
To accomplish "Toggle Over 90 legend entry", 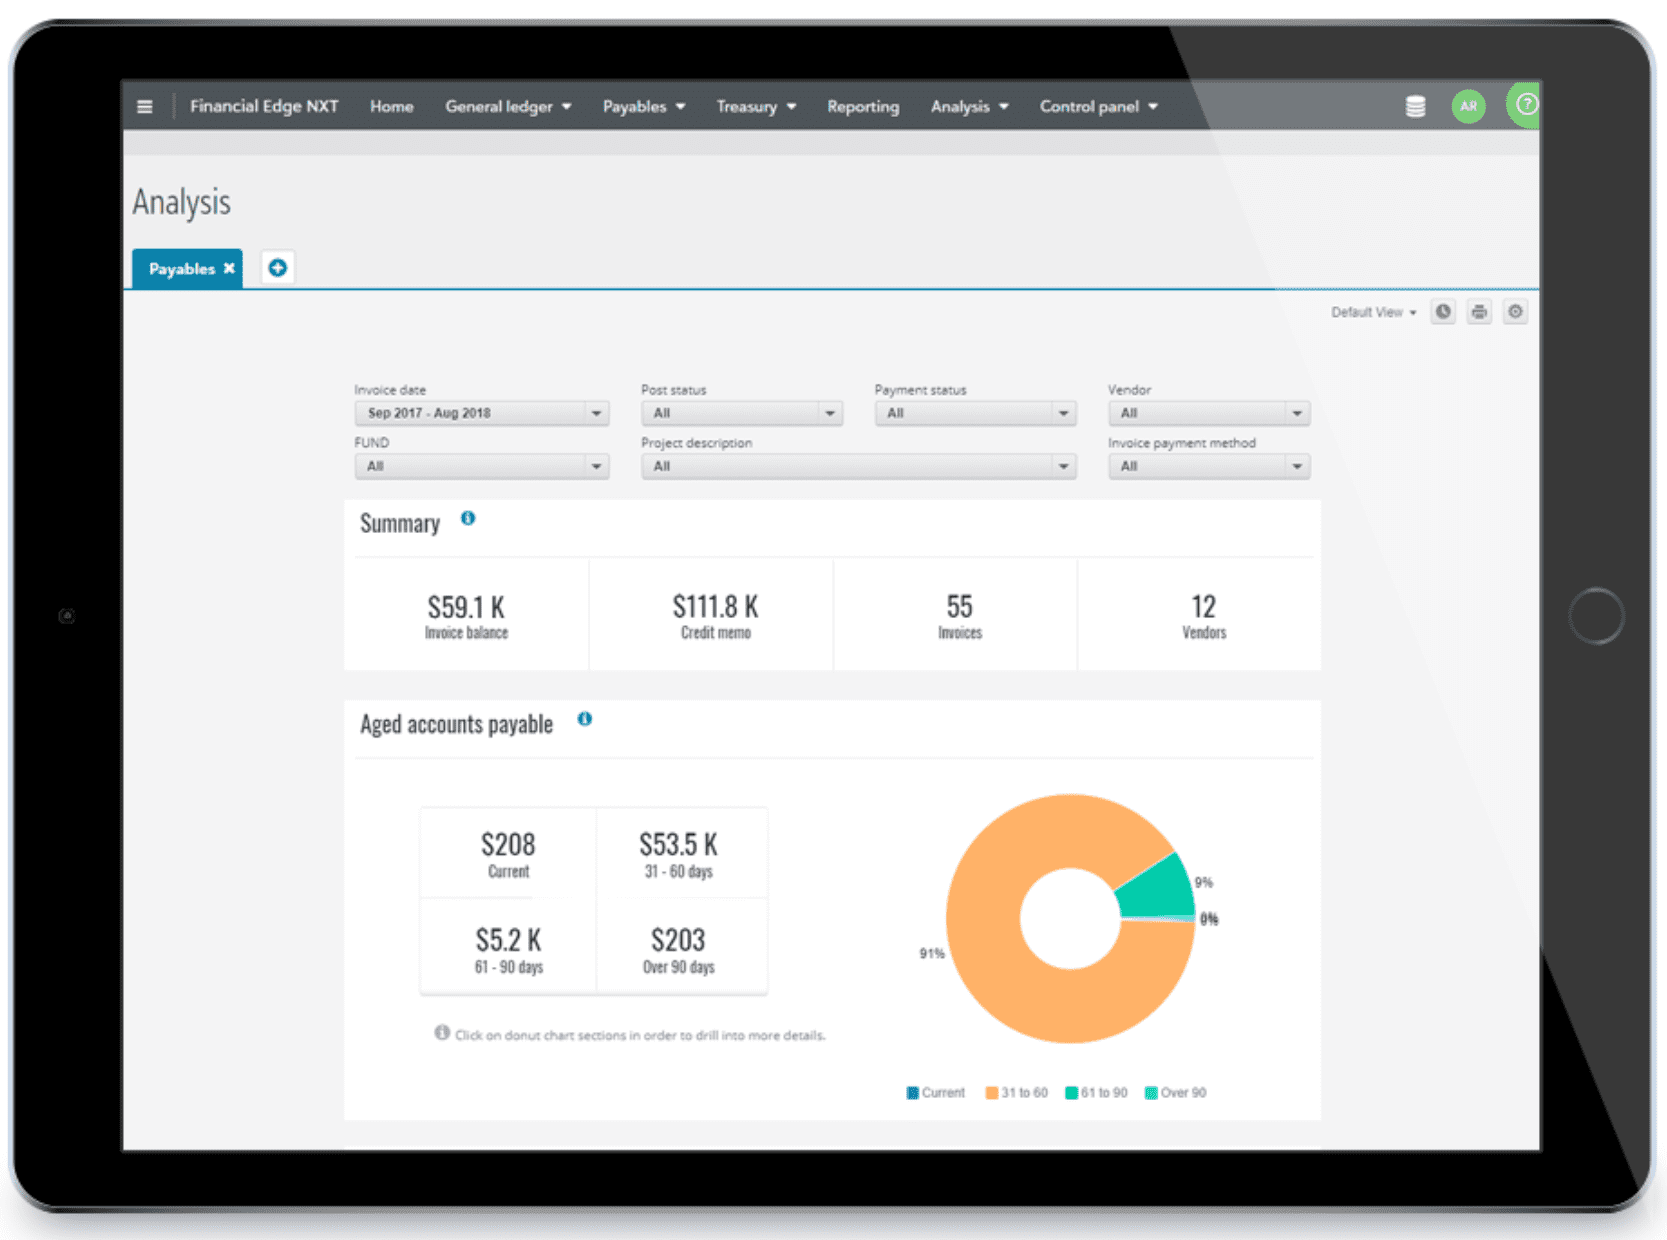I will point(1175,1093).
